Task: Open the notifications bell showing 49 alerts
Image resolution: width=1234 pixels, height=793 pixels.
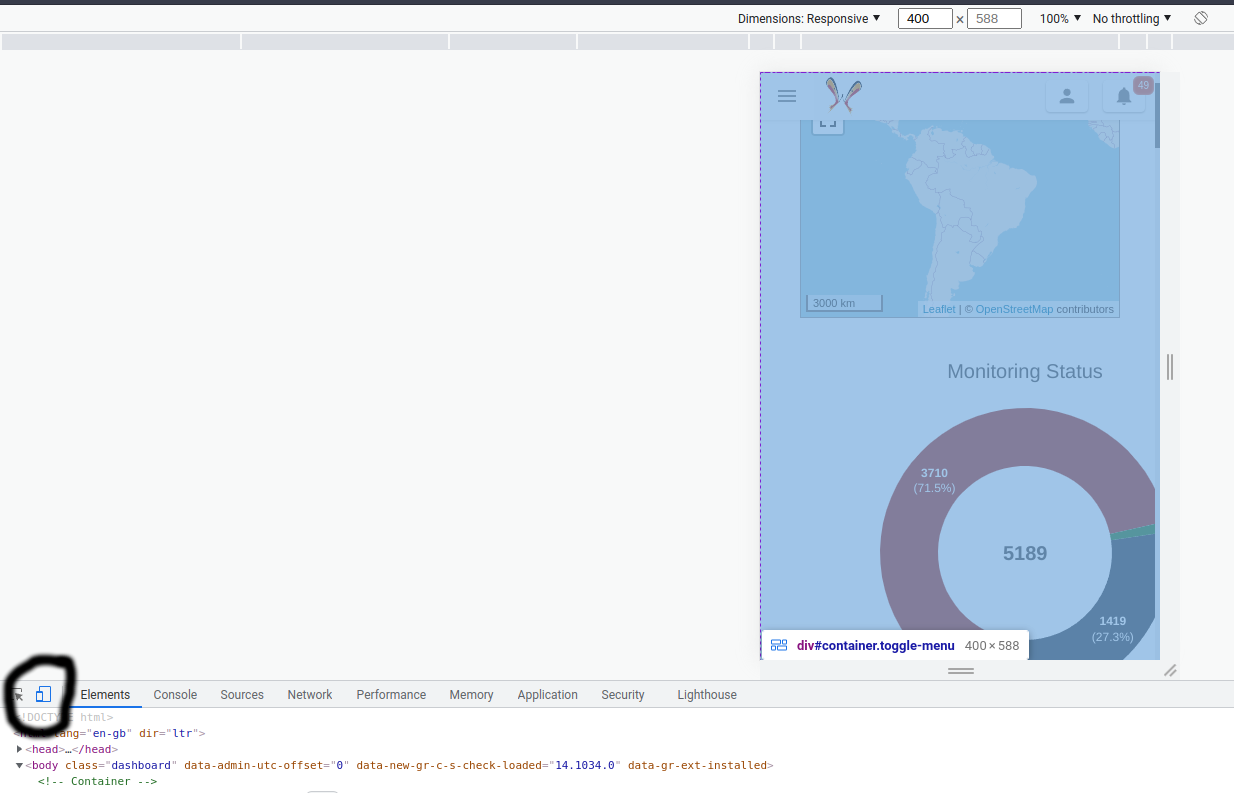Action: [x=1122, y=95]
